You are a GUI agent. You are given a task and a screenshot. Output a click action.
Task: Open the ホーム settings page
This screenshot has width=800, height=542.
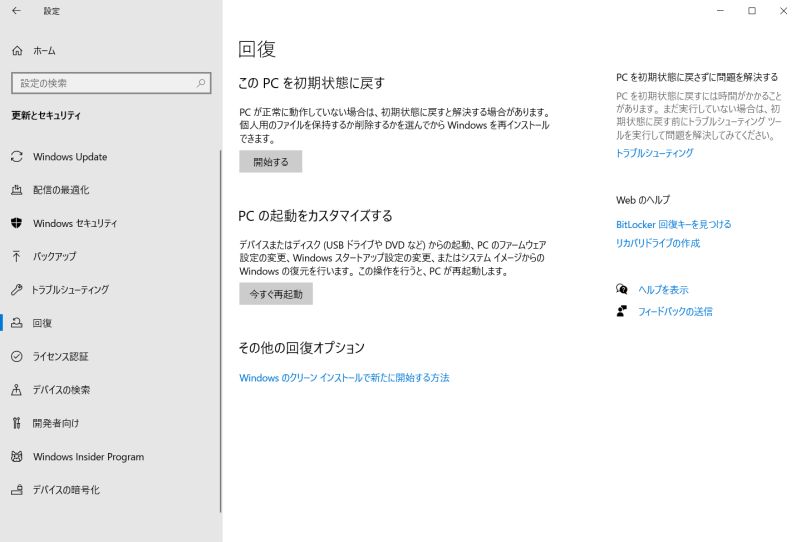(x=111, y=51)
